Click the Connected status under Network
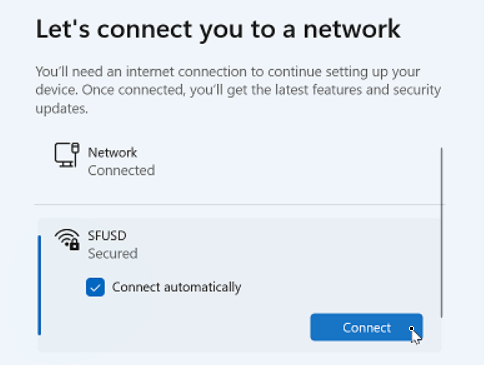This screenshot has height=365, width=484. (x=121, y=171)
